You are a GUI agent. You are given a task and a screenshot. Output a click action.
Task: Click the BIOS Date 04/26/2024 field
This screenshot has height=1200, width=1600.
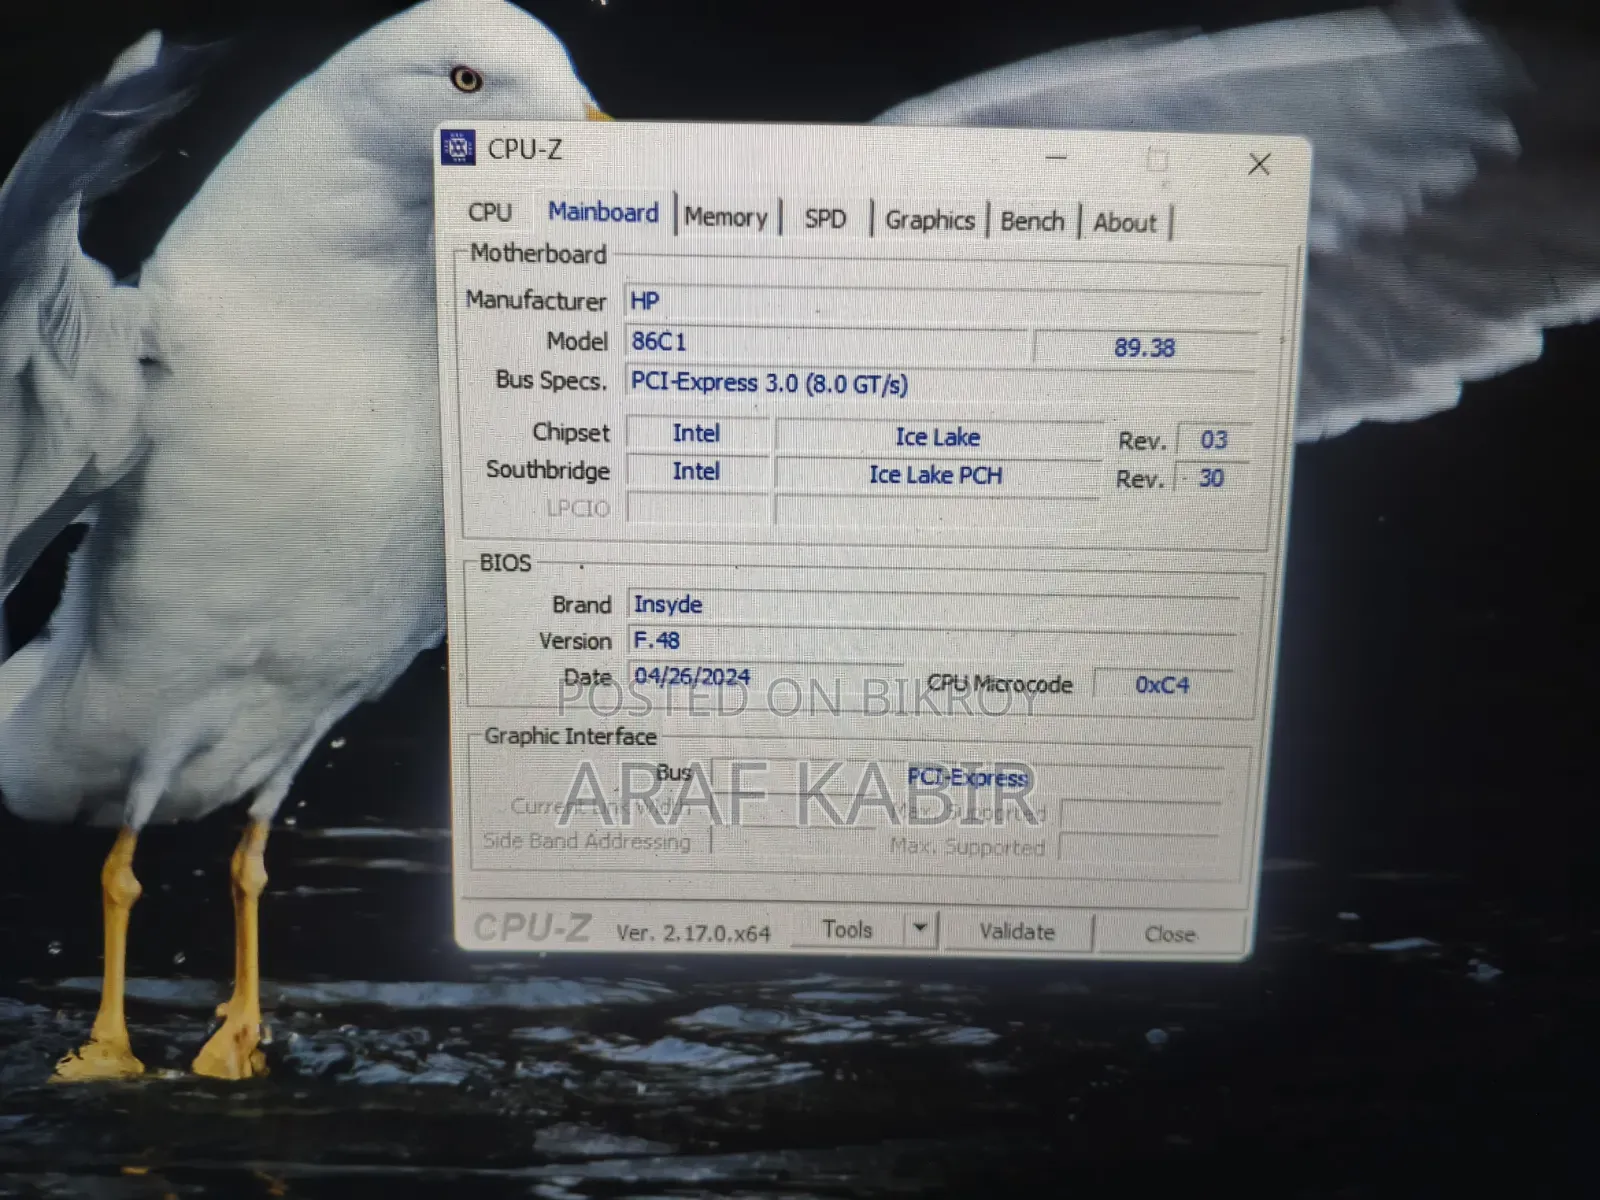tap(766, 677)
